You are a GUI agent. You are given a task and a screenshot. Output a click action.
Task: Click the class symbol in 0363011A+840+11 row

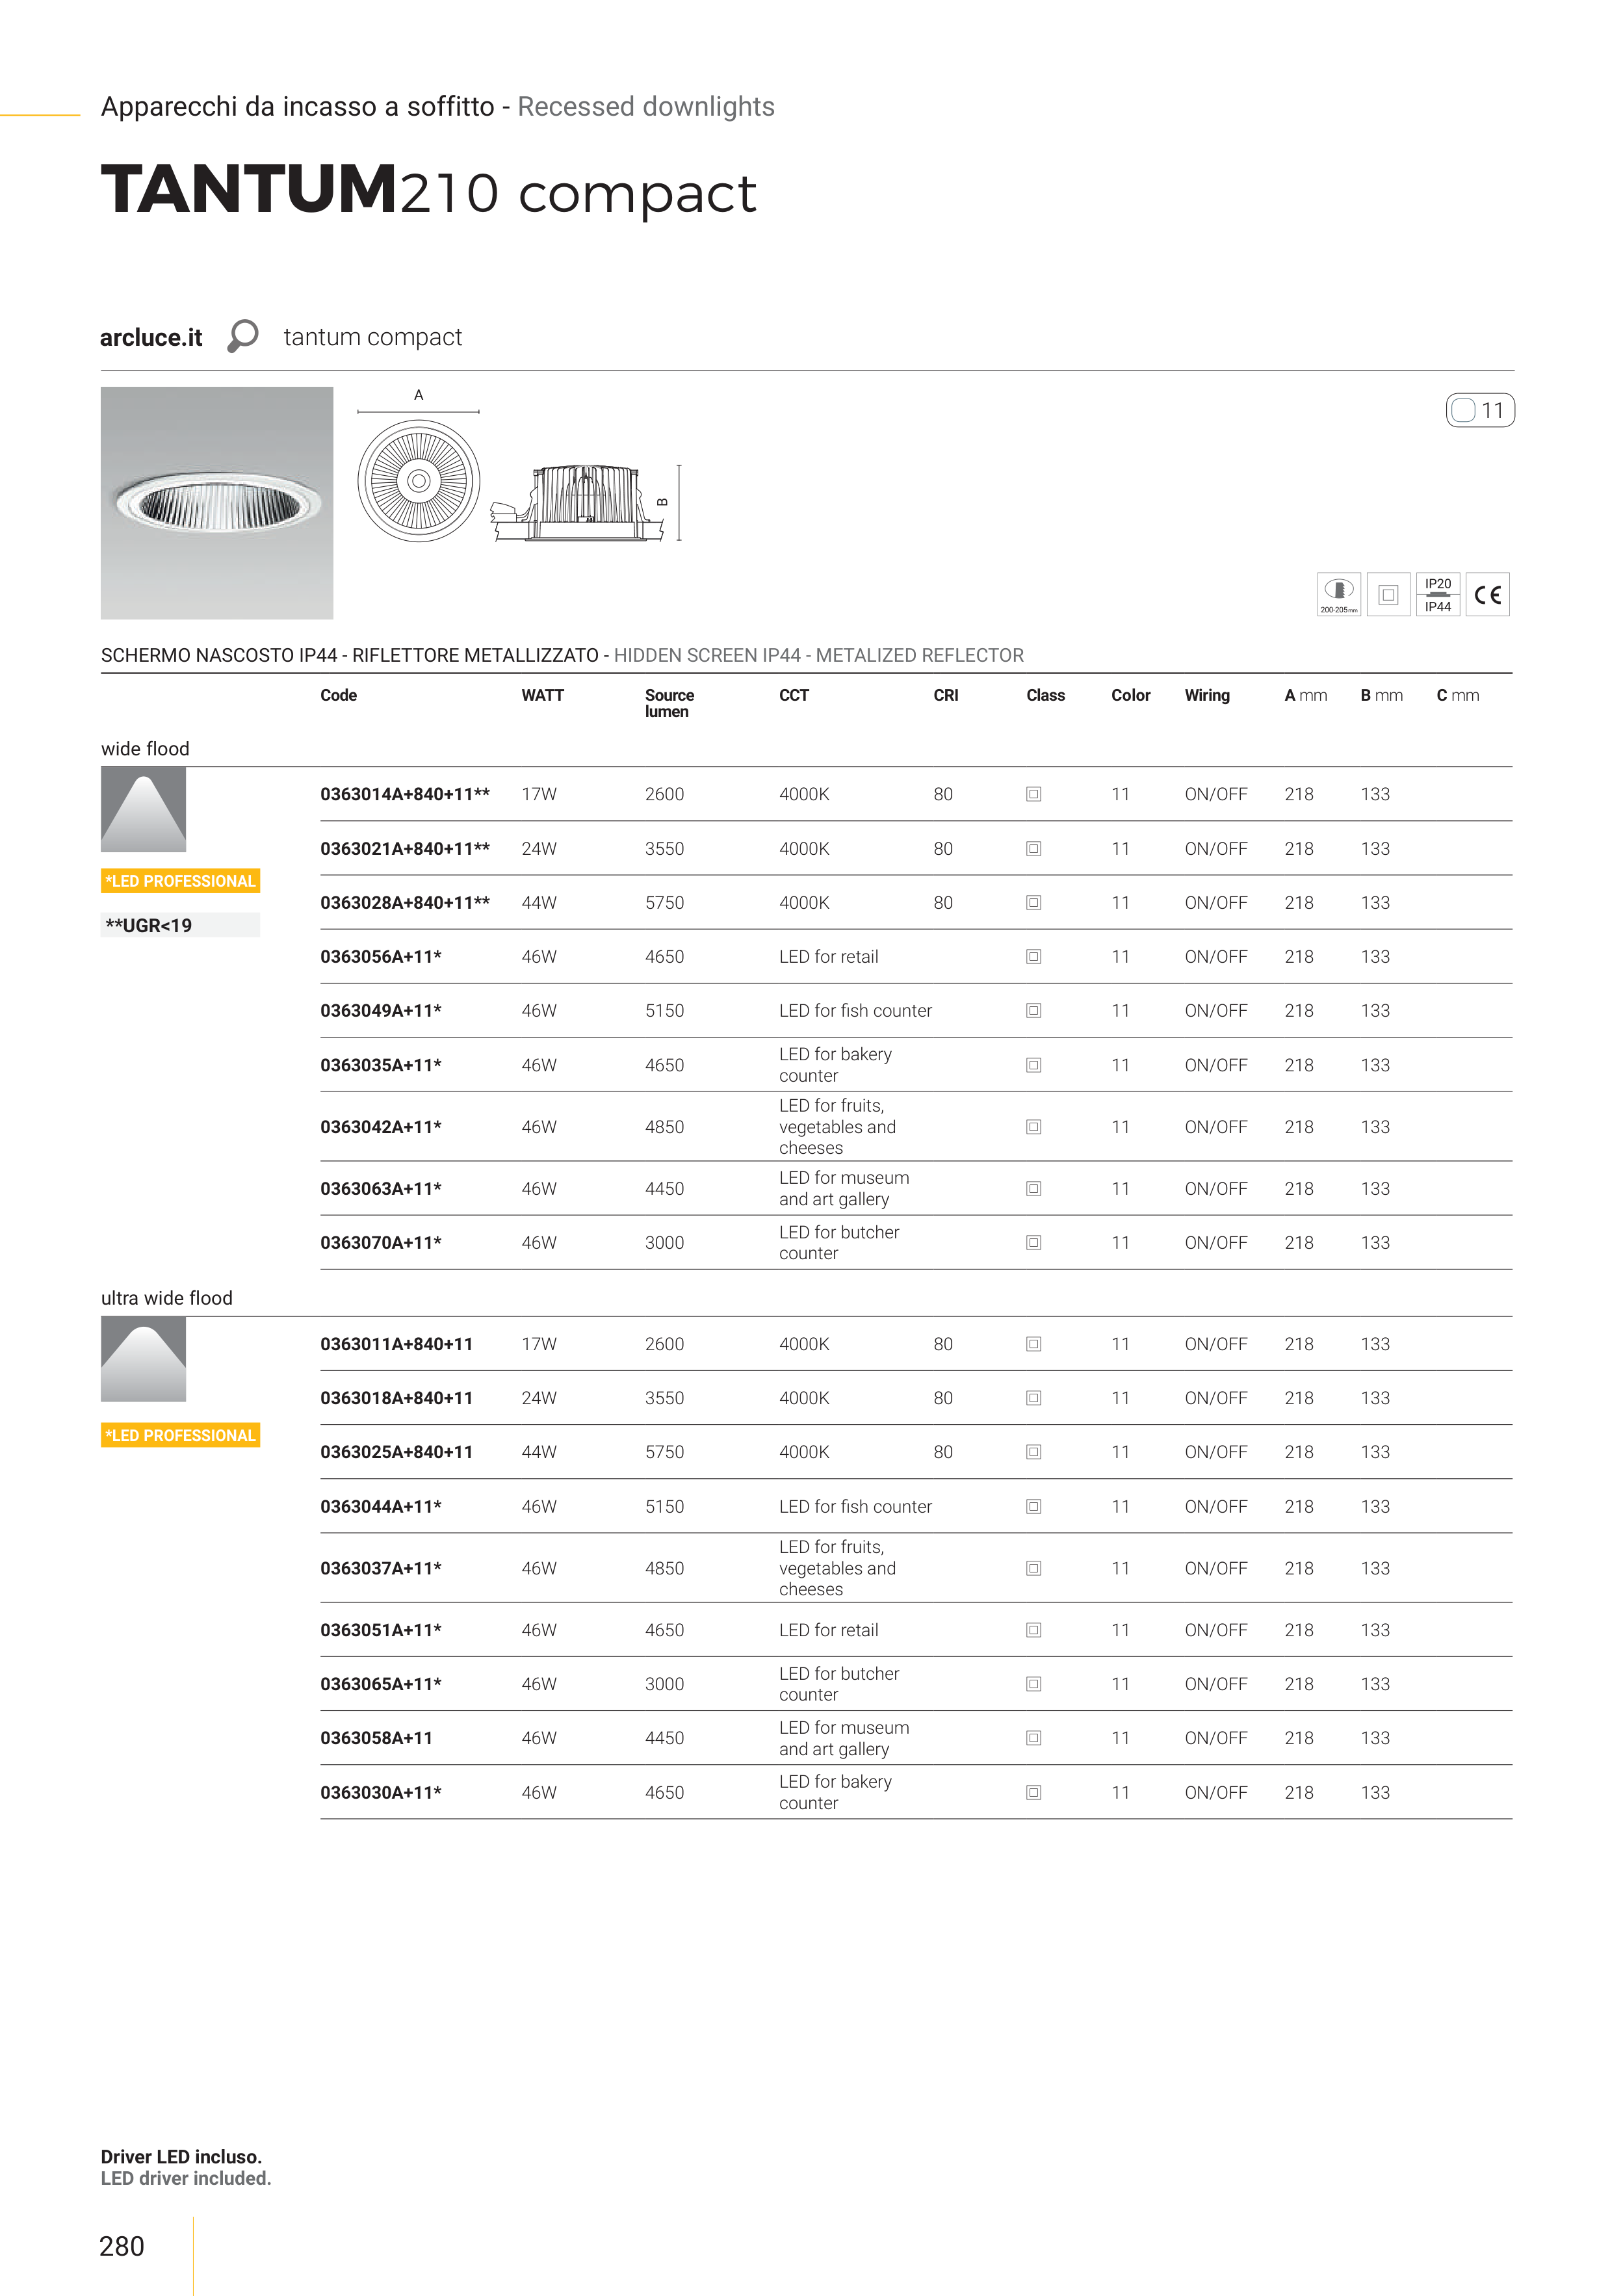pyautogui.click(x=1033, y=1344)
